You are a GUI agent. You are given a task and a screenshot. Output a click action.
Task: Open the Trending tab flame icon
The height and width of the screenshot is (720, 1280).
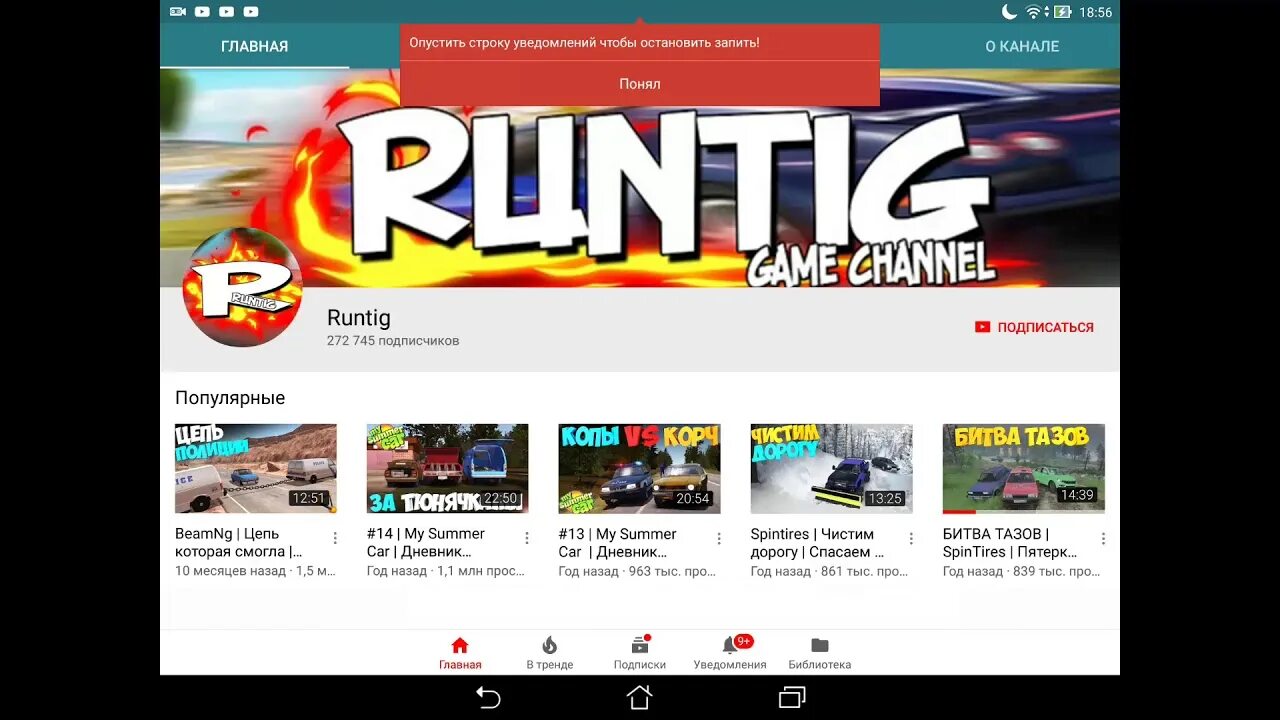[x=549, y=645]
